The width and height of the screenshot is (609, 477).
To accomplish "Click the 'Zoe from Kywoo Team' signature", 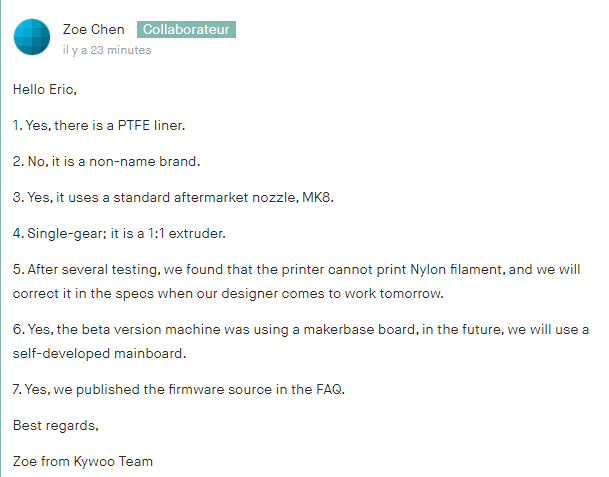I will tap(83, 461).
